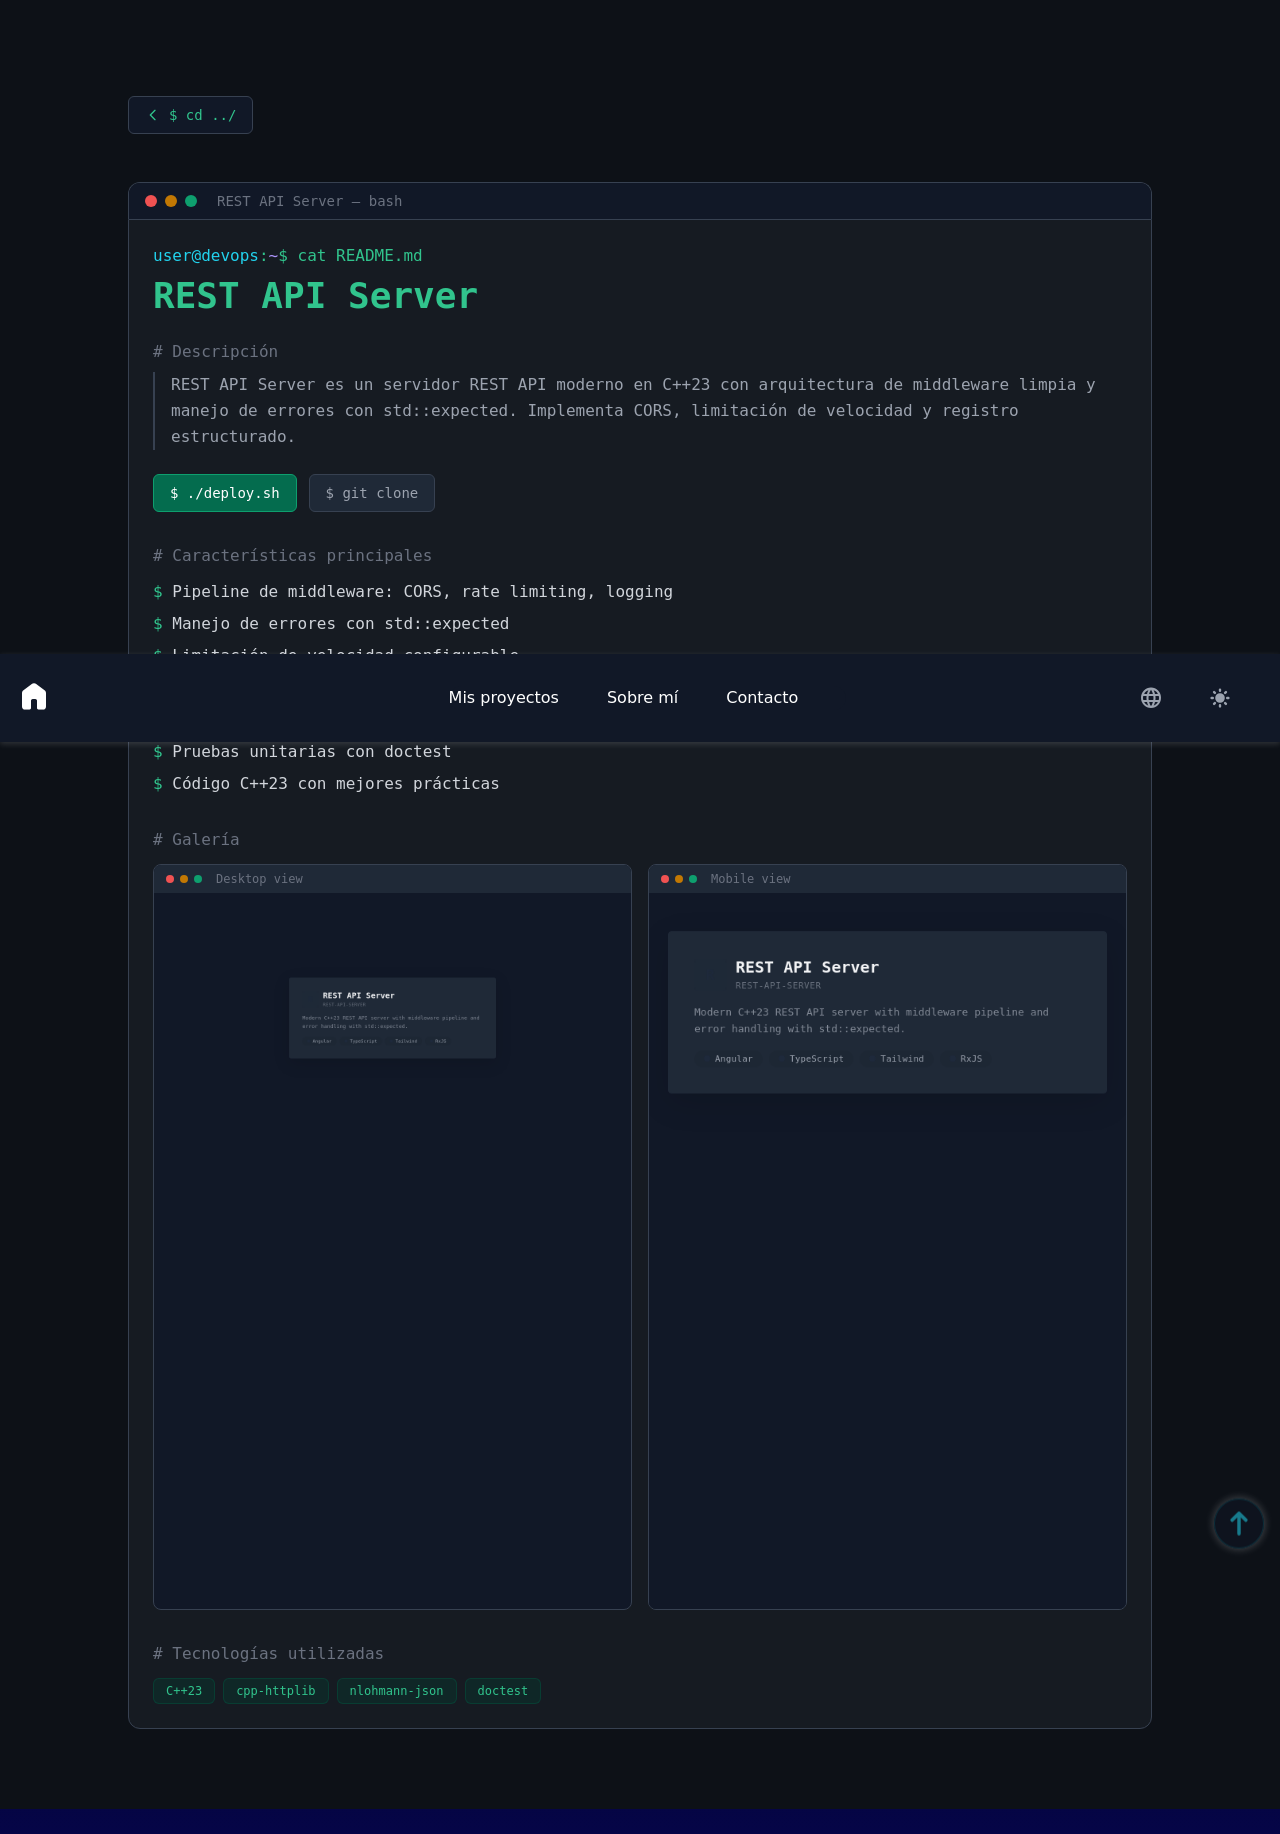
Task: Click 'REST API Server — bash' window title
Action: (309, 201)
